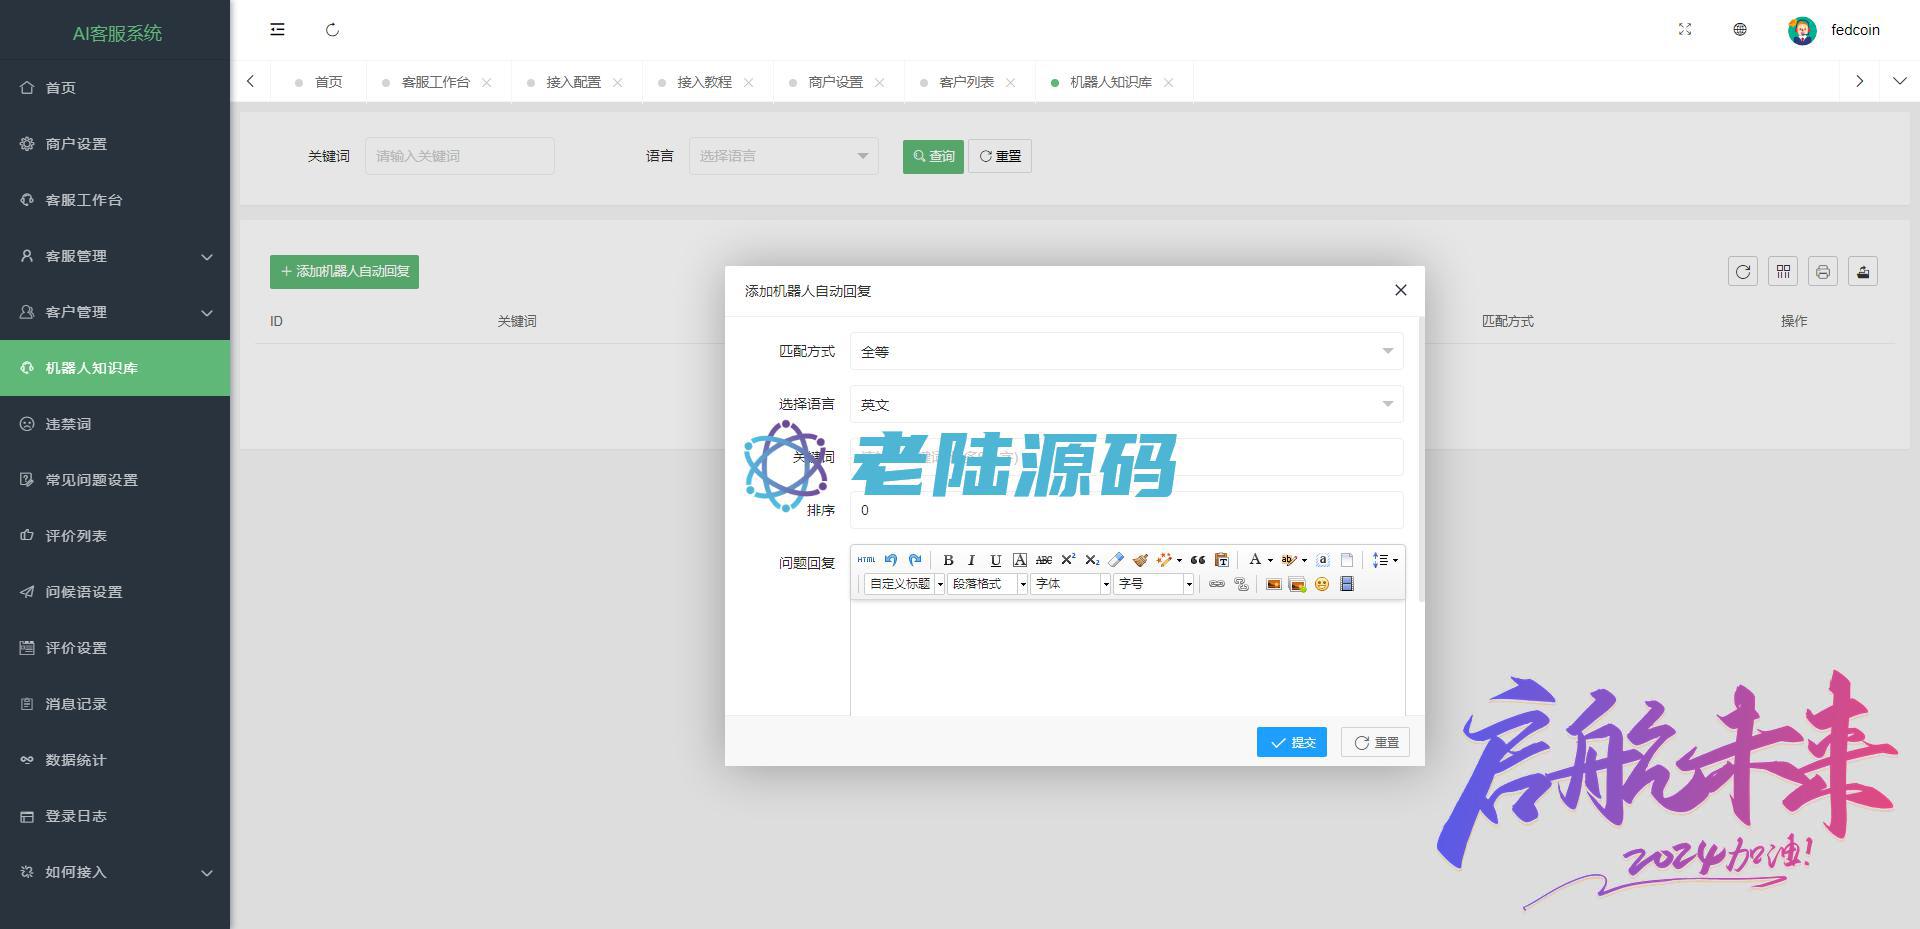Apply subscript formatting

tap(1092, 560)
